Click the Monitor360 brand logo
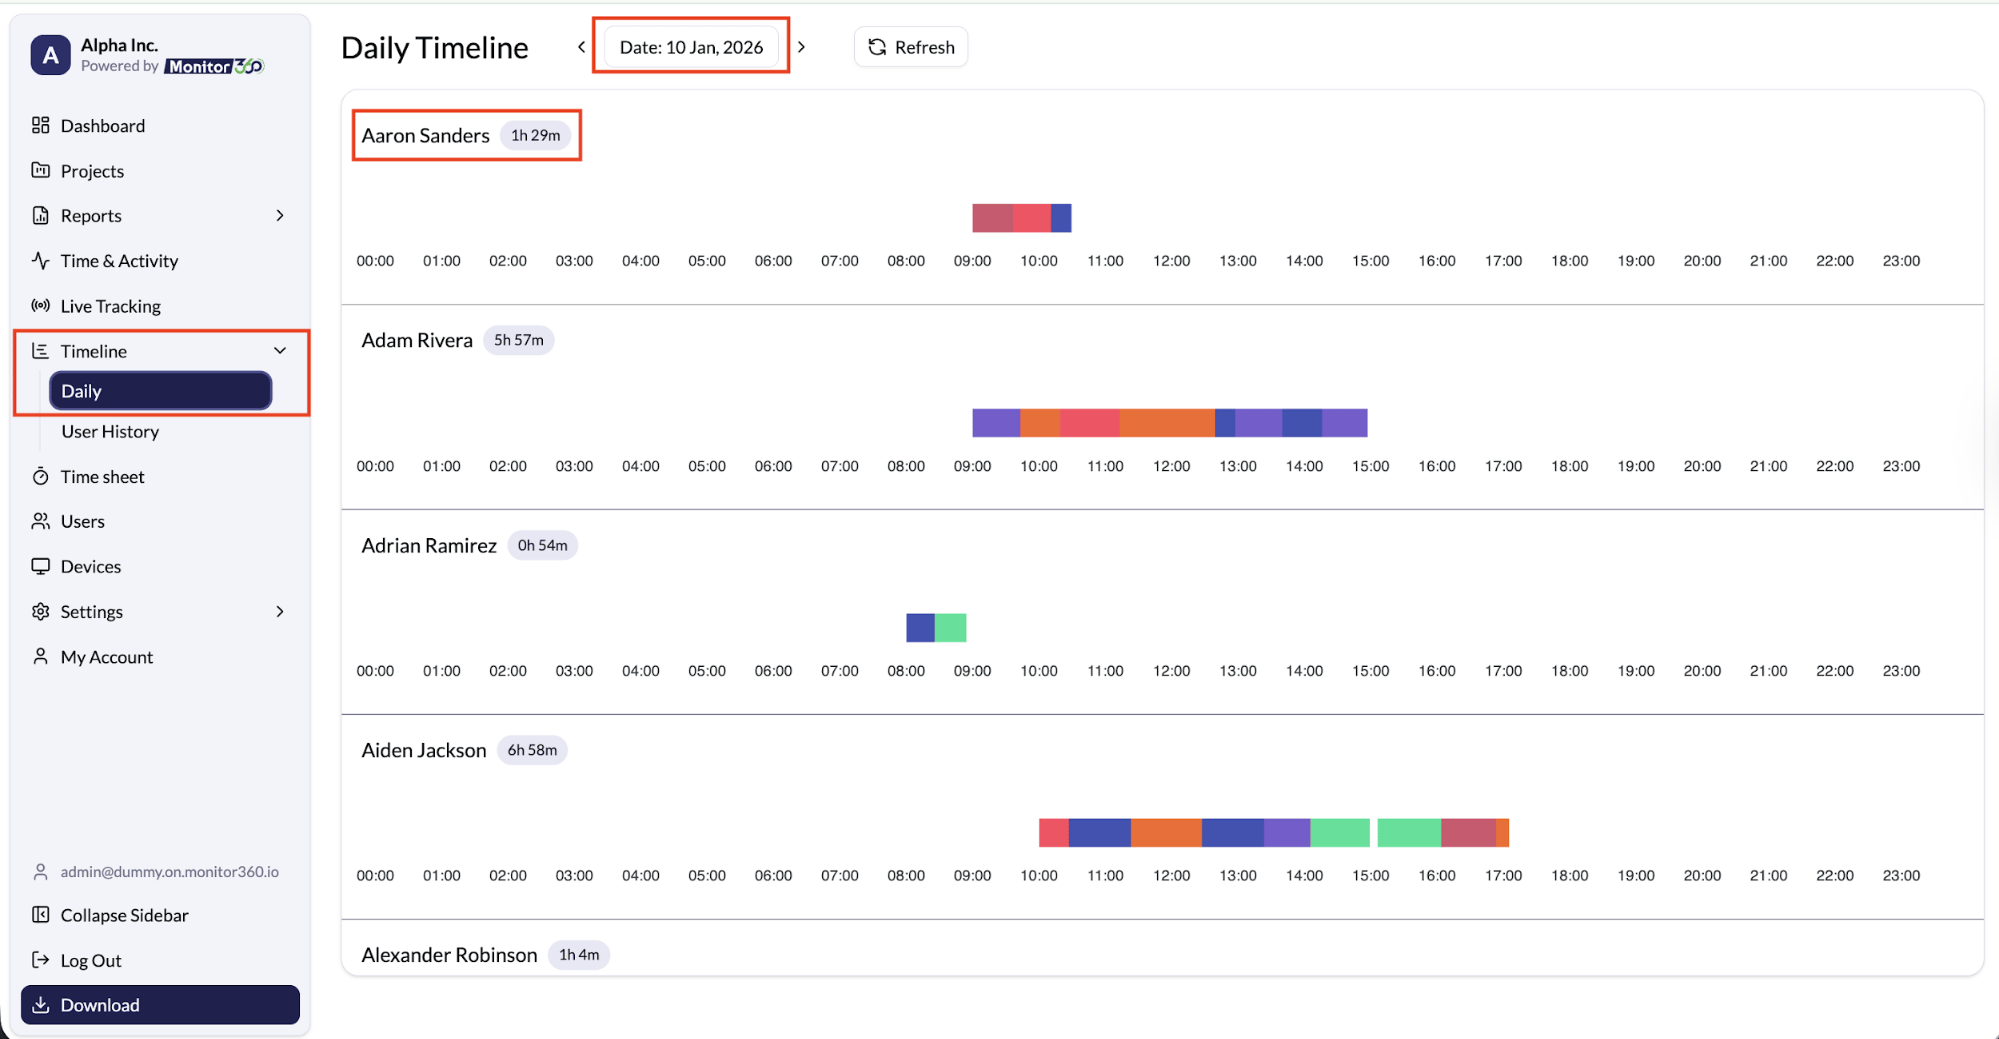1999x1039 pixels. 214,66
